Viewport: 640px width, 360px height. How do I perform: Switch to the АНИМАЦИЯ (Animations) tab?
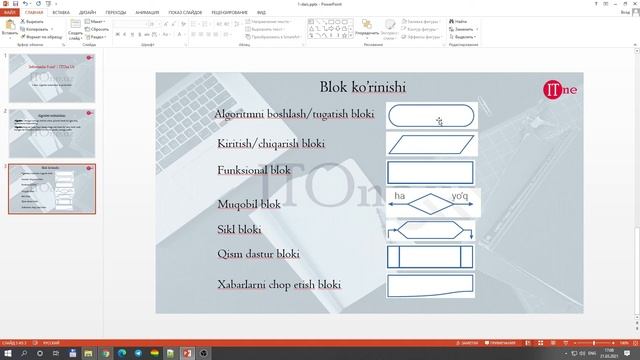147,12
